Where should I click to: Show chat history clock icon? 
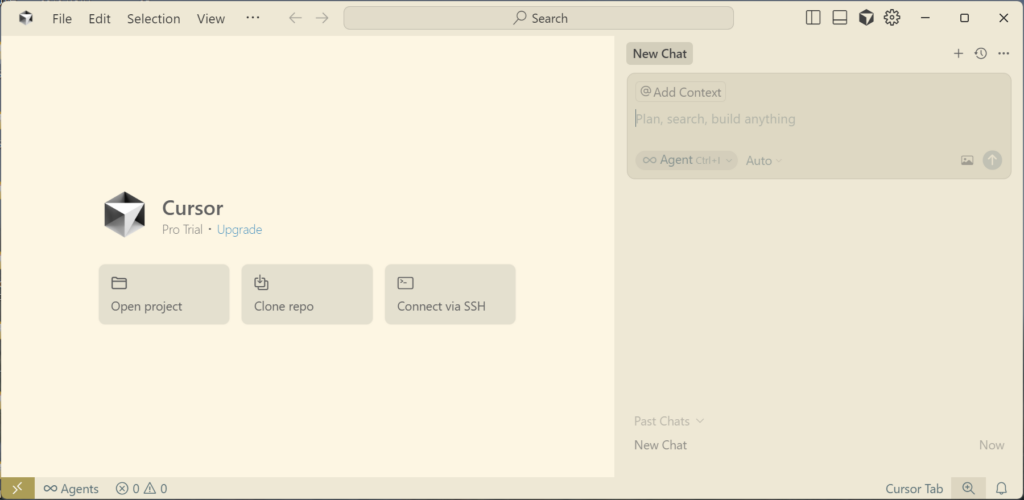(x=981, y=54)
